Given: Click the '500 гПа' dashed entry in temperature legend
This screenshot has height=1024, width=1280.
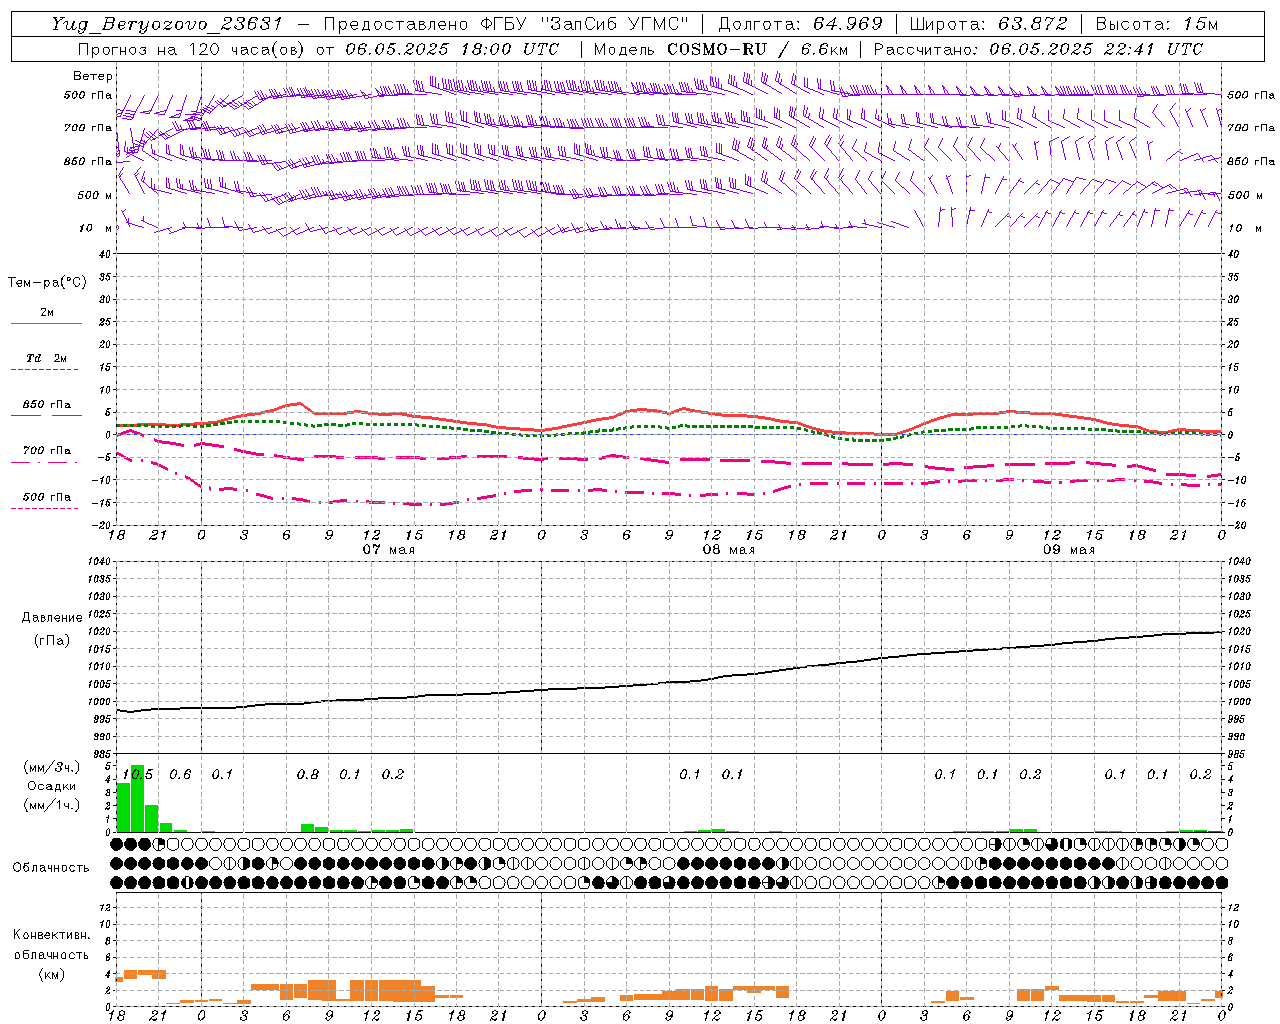Looking at the screenshot, I should tap(46, 497).
